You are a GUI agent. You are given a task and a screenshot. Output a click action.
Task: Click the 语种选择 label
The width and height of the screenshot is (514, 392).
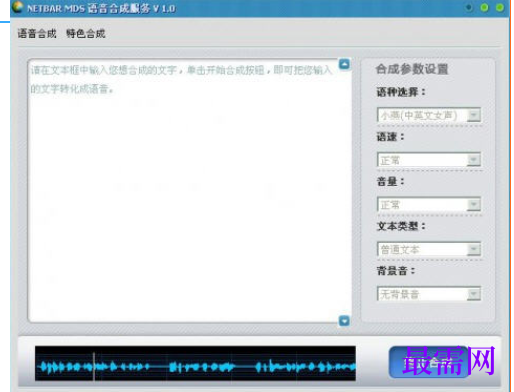click(x=401, y=92)
